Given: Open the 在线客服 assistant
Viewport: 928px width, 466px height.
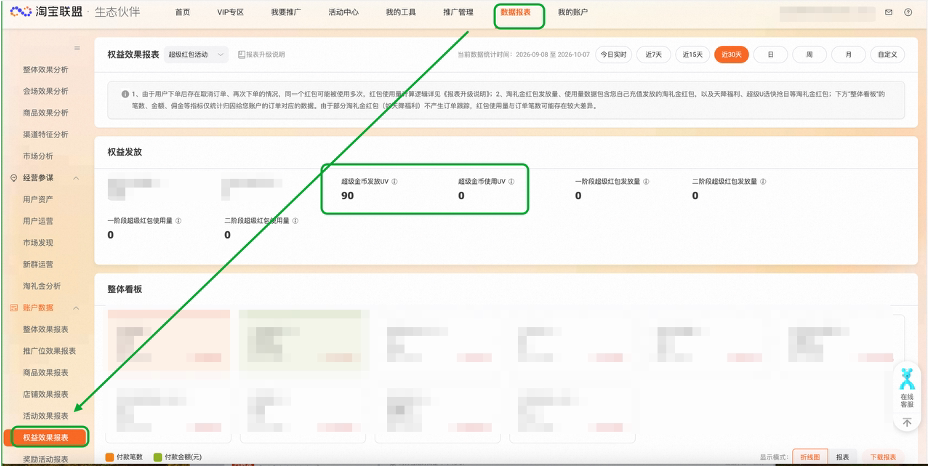Looking at the screenshot, I should click(x=907, y=388).
